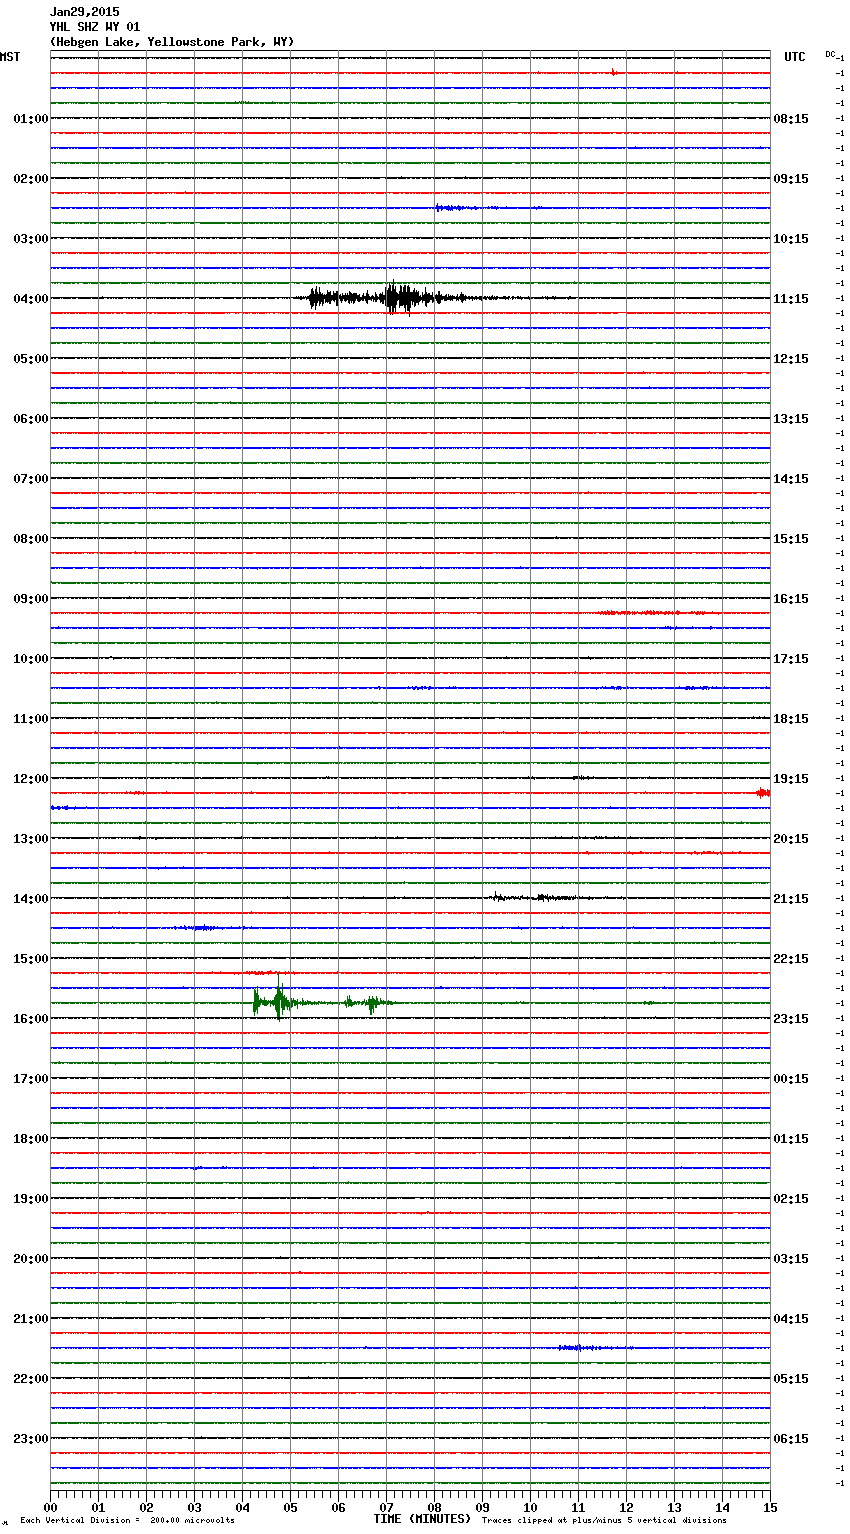Click the vertical division 200.00 microvolts note

click(x=127, y=1520)
